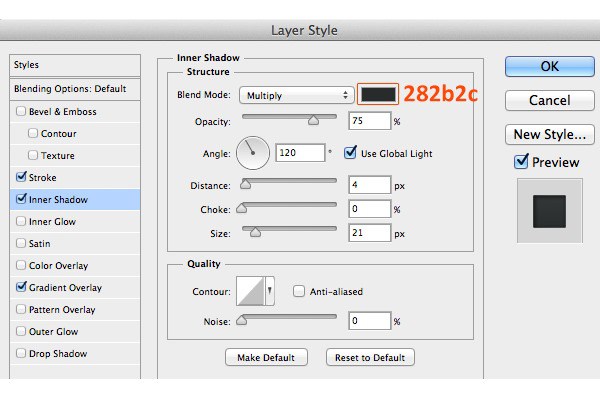Image resolution: width=600 pixels, height=399 pixels.
Task: Toggle Use Global Light checkbox
Action: (x=350, y=153)
